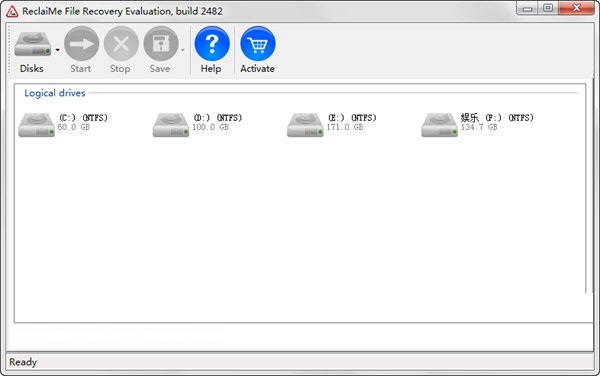Select the D: drive icon

(x=171, y=125)
